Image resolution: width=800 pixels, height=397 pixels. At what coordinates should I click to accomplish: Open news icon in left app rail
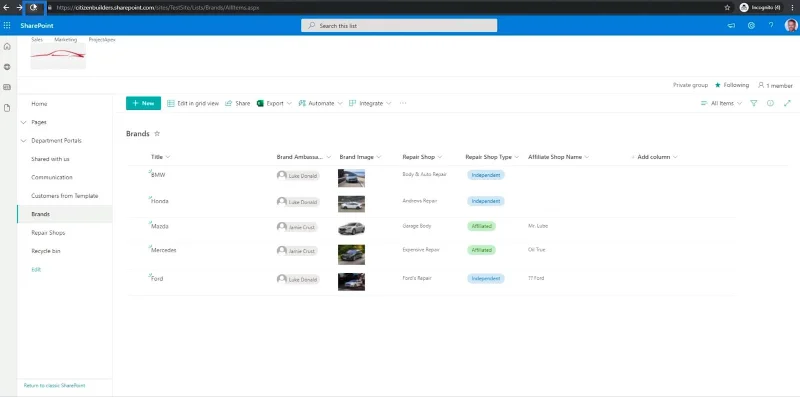pos(7,87)
